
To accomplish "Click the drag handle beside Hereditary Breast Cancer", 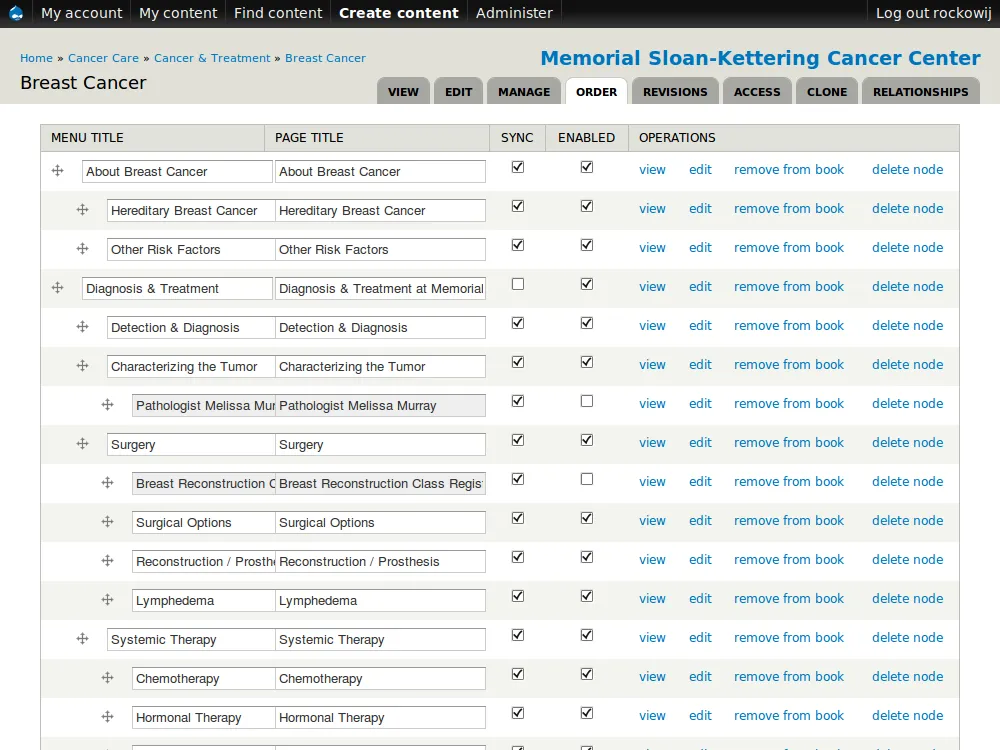I will (x=82, y=209).
